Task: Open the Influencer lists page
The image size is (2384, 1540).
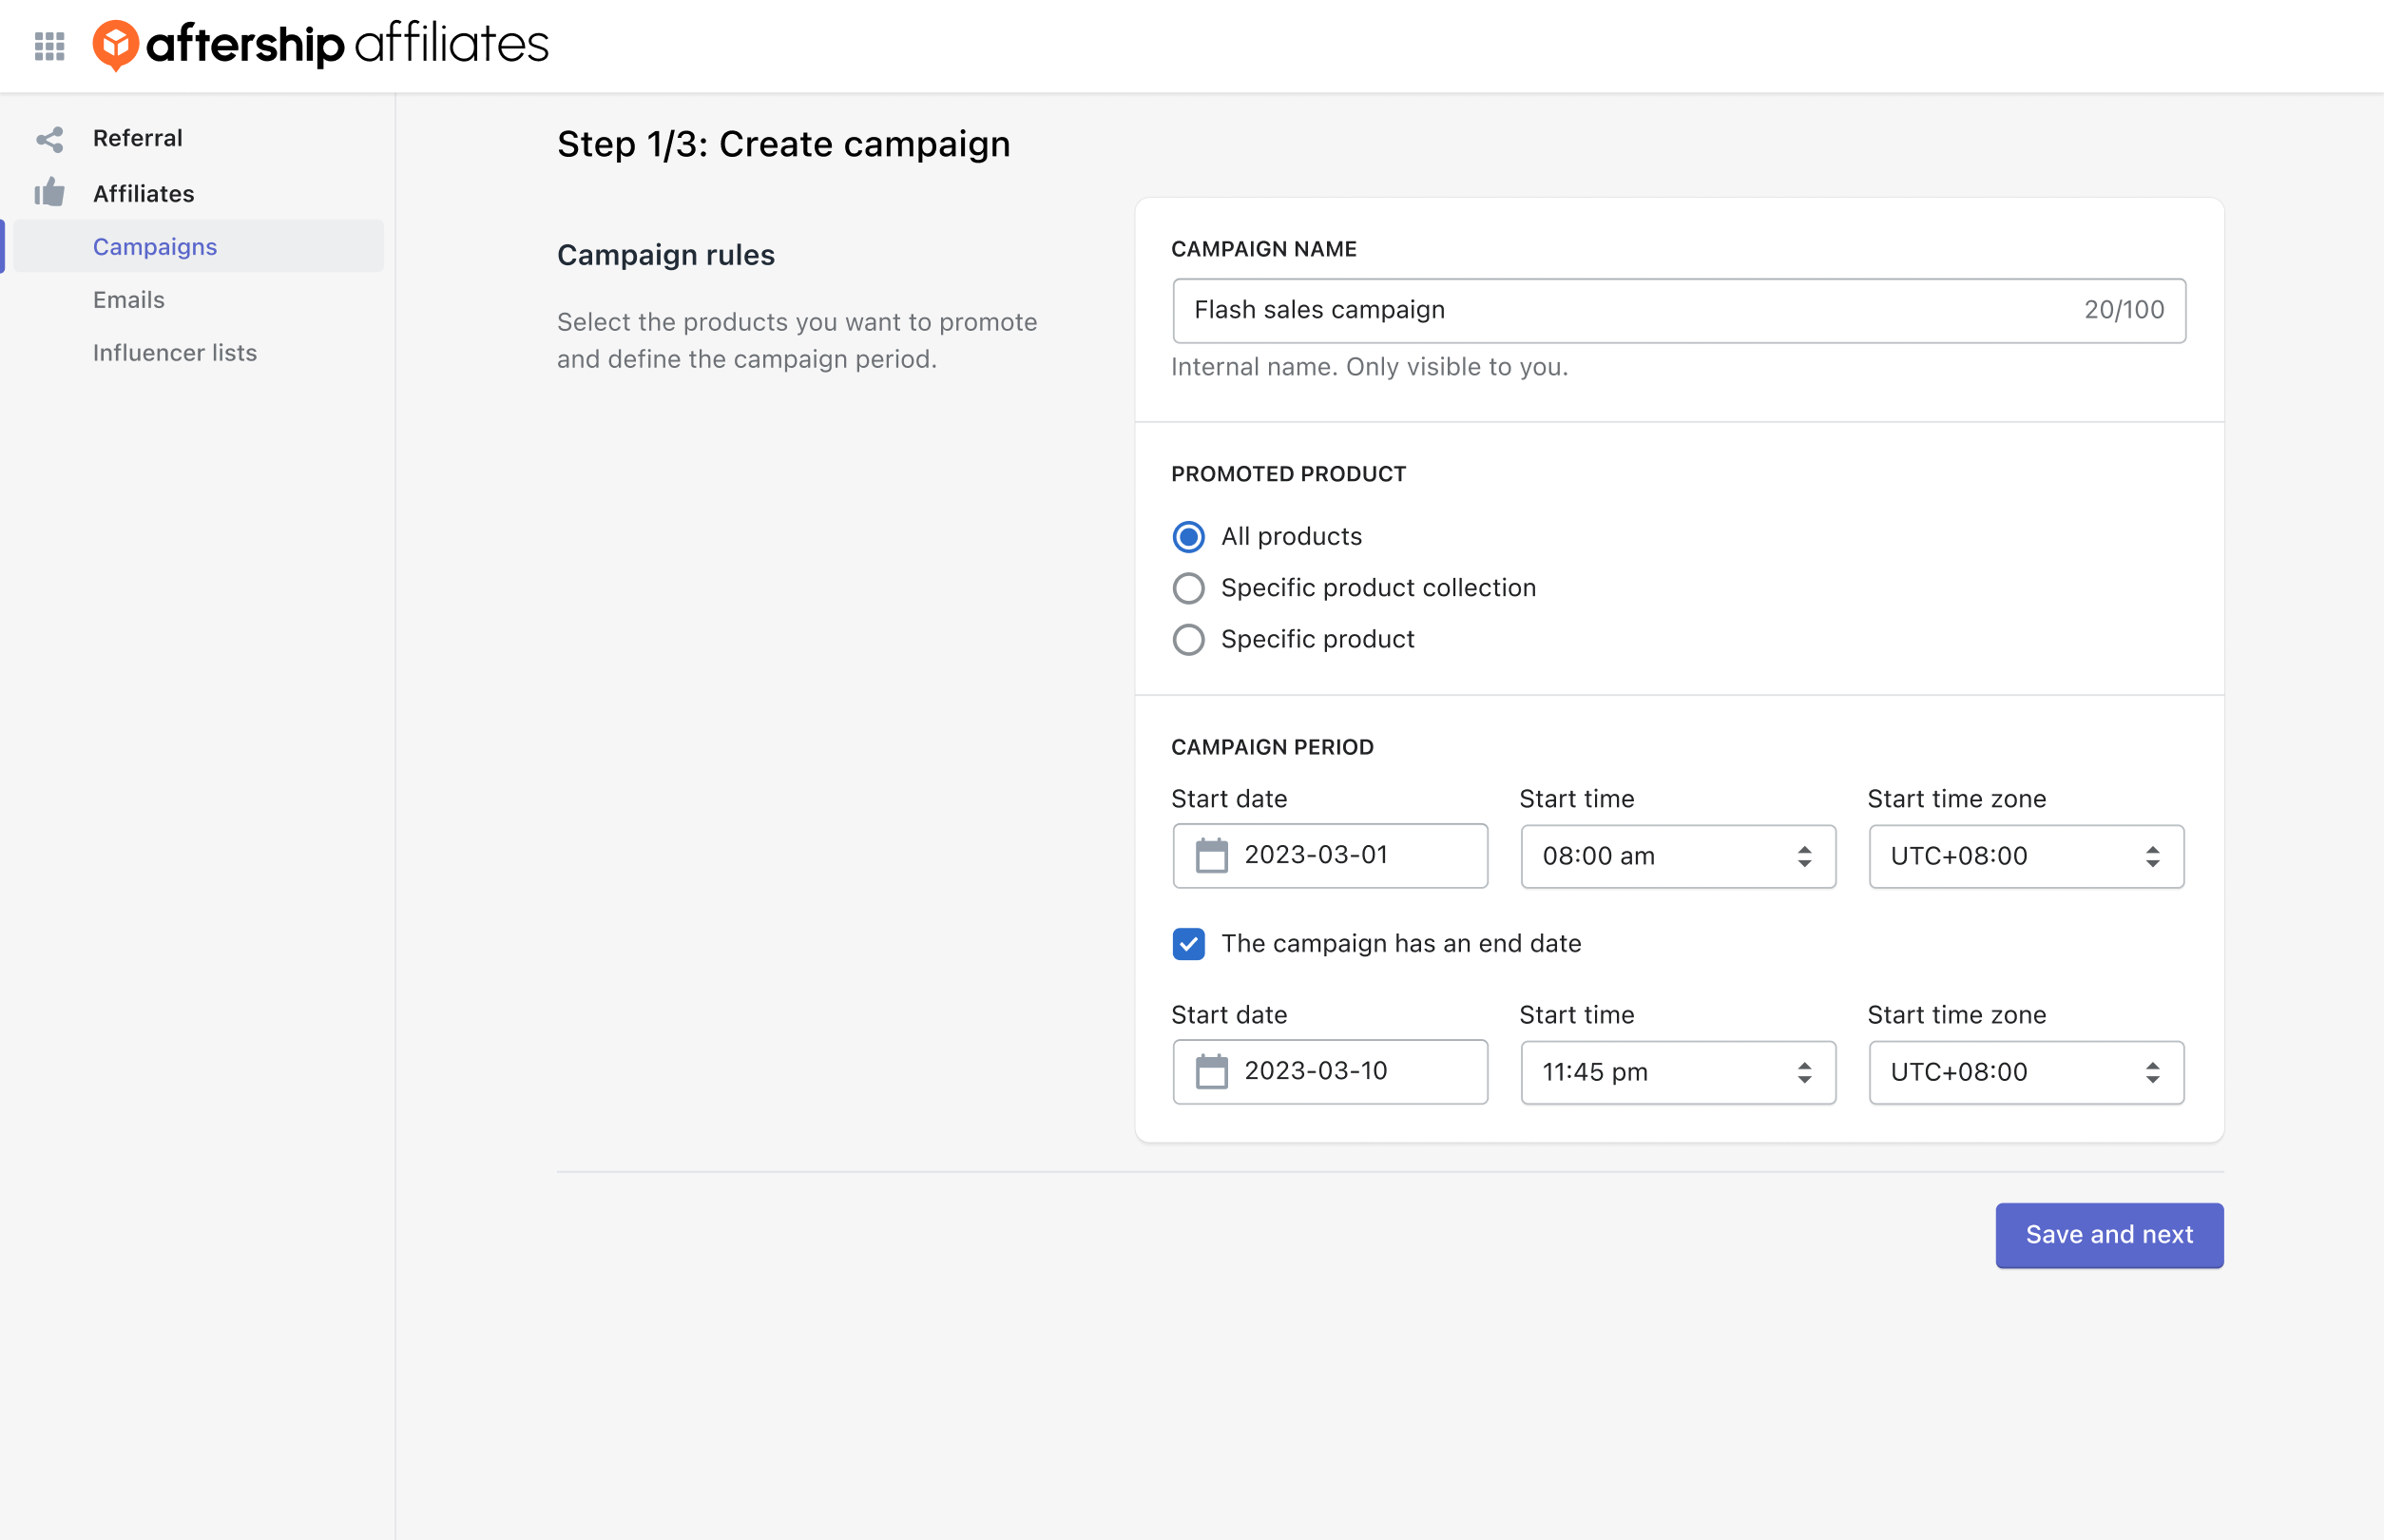Action: 176,351
